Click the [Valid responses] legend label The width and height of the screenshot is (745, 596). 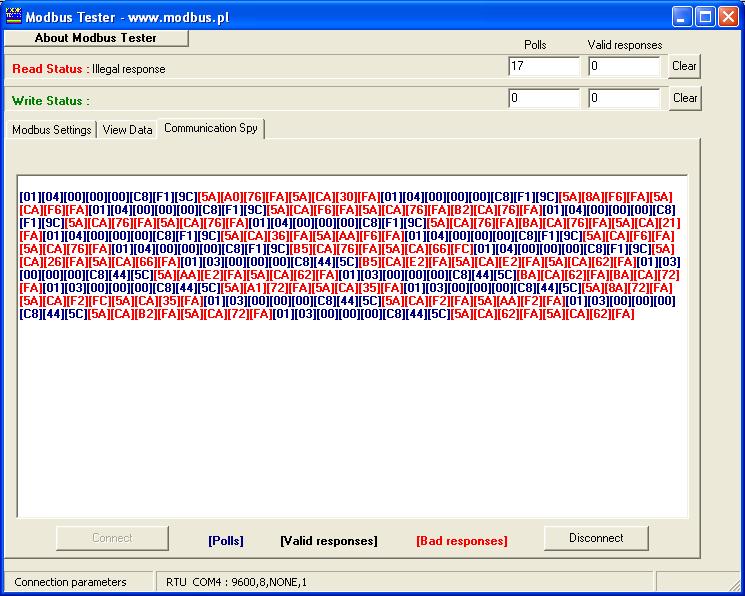point(329,541)
